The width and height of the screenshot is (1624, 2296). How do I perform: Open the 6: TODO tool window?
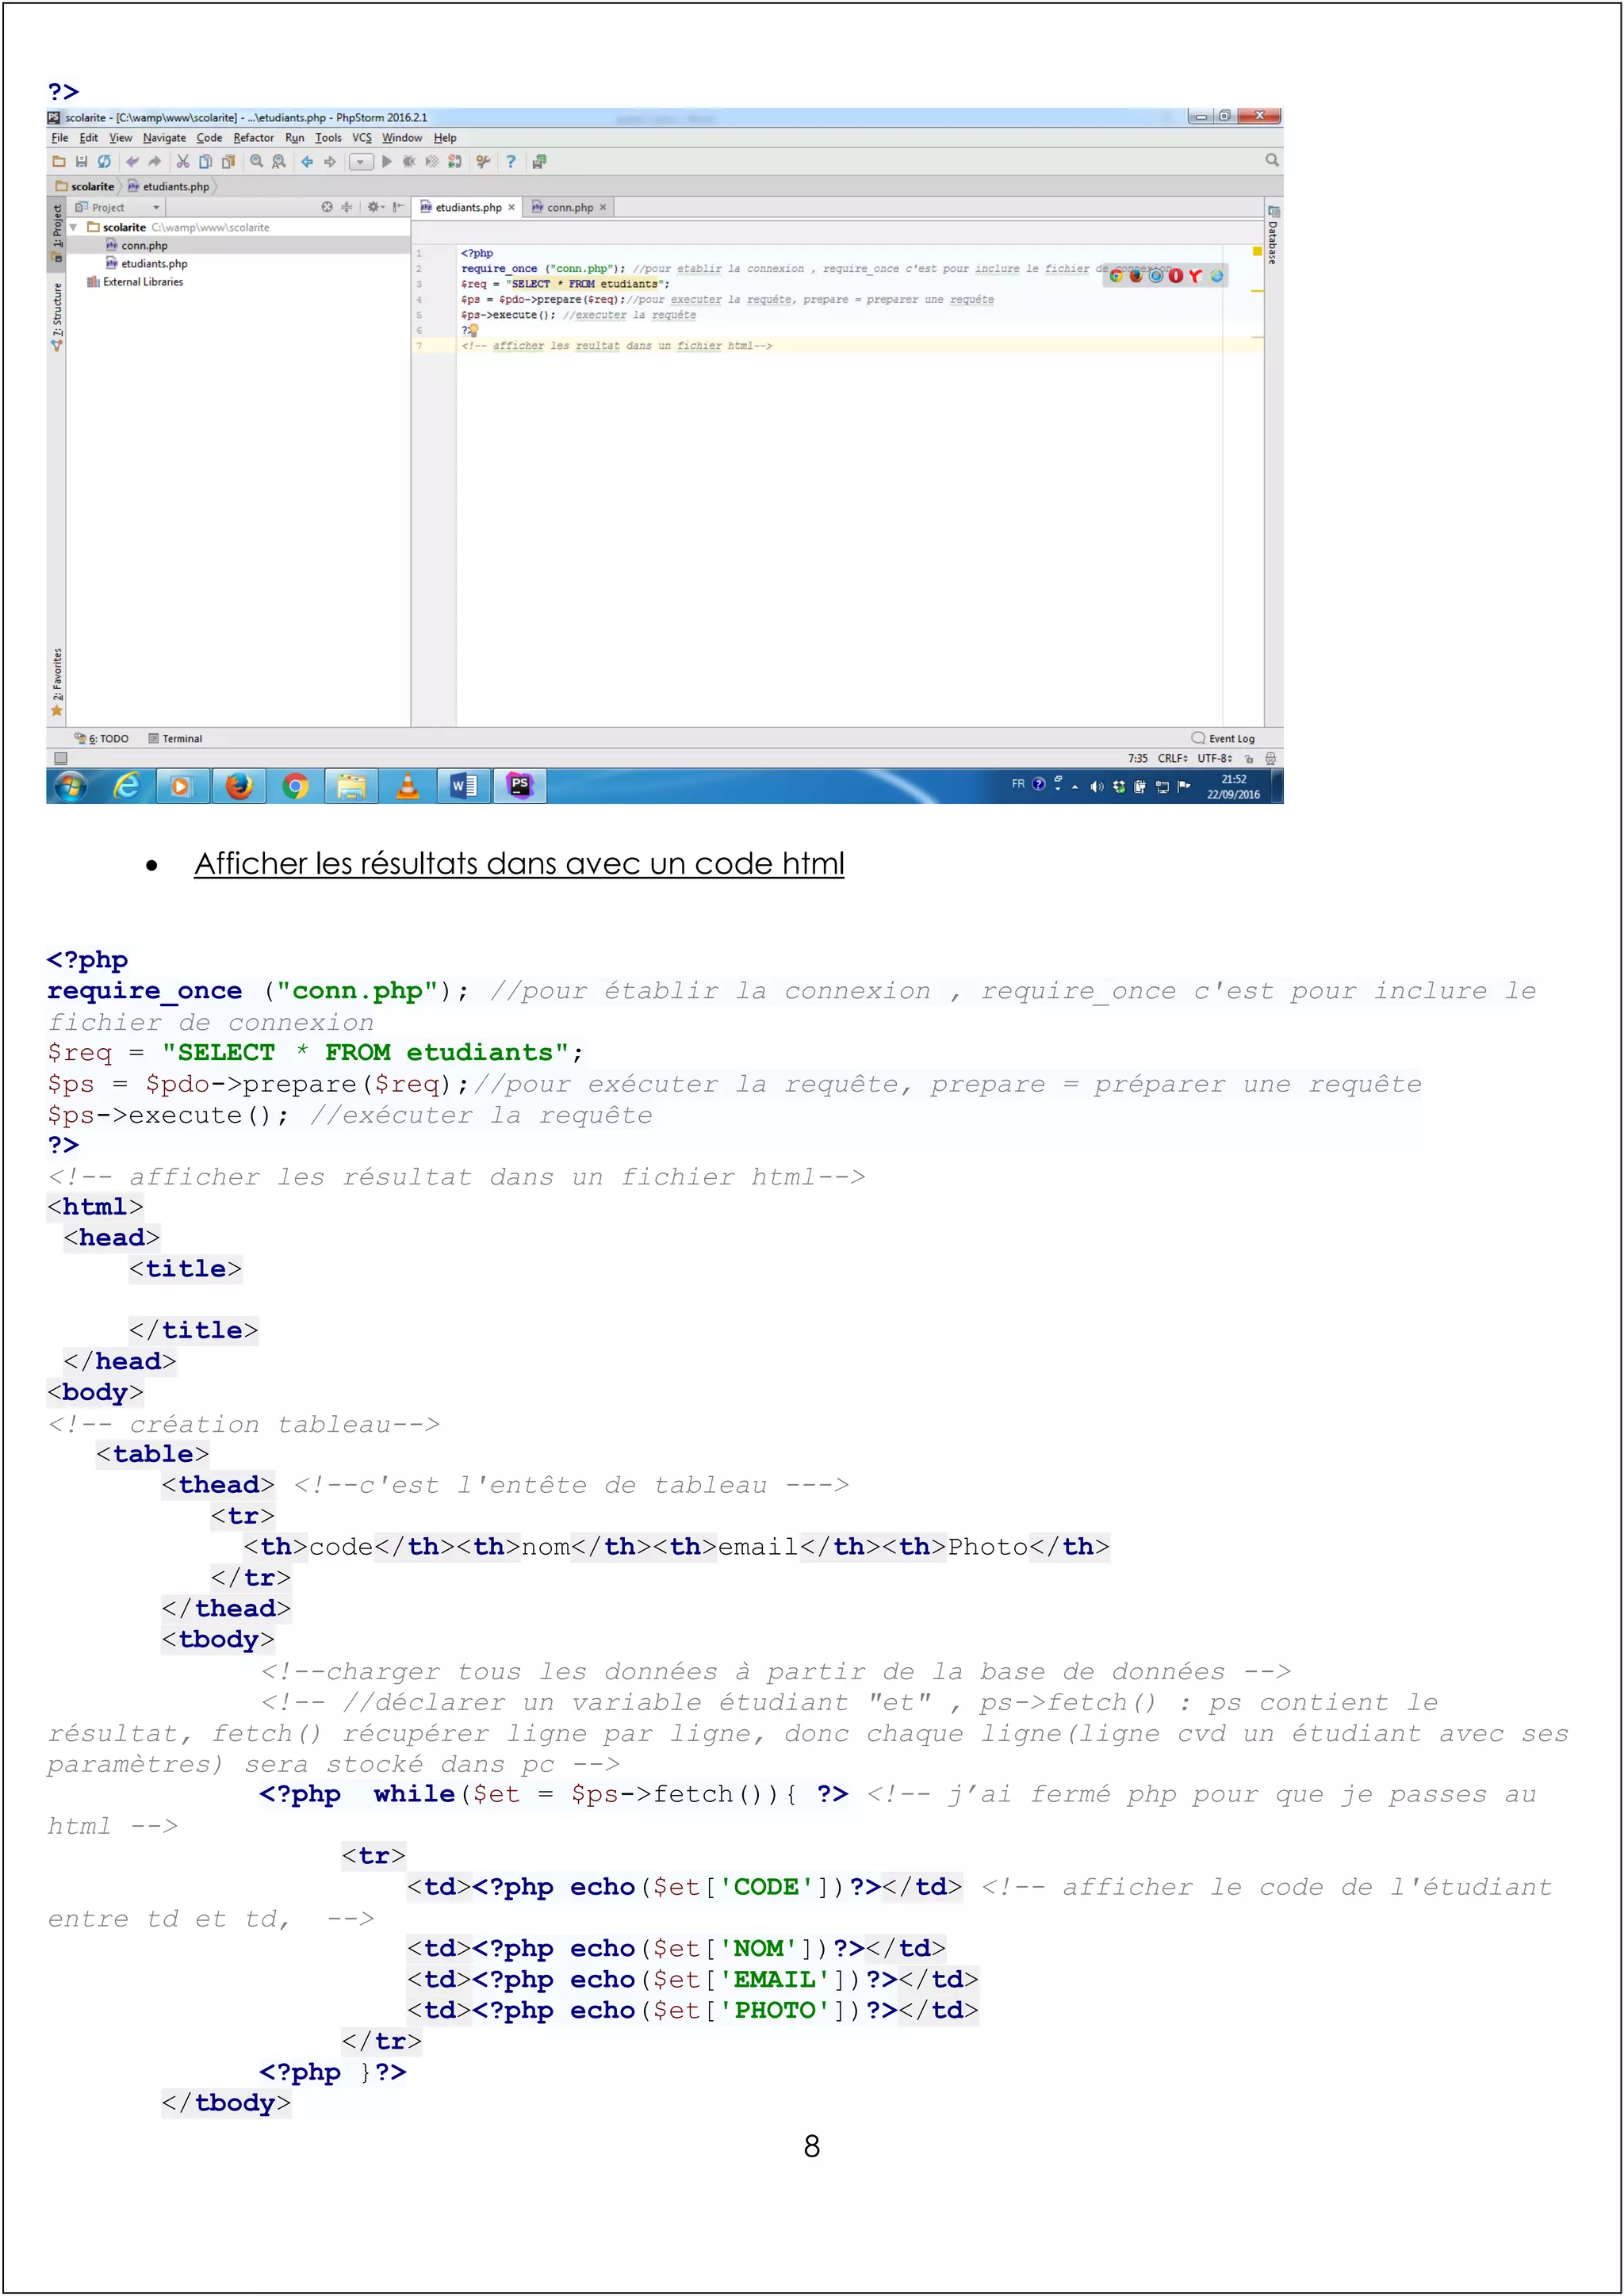pyautogui.click(x=102, y=739)
